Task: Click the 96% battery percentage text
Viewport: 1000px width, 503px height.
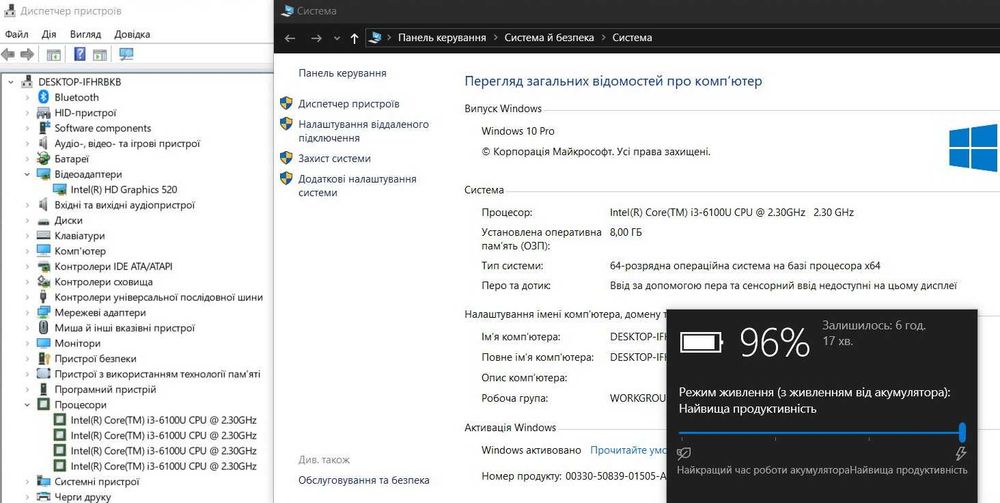Action: [x=775, y=344]
